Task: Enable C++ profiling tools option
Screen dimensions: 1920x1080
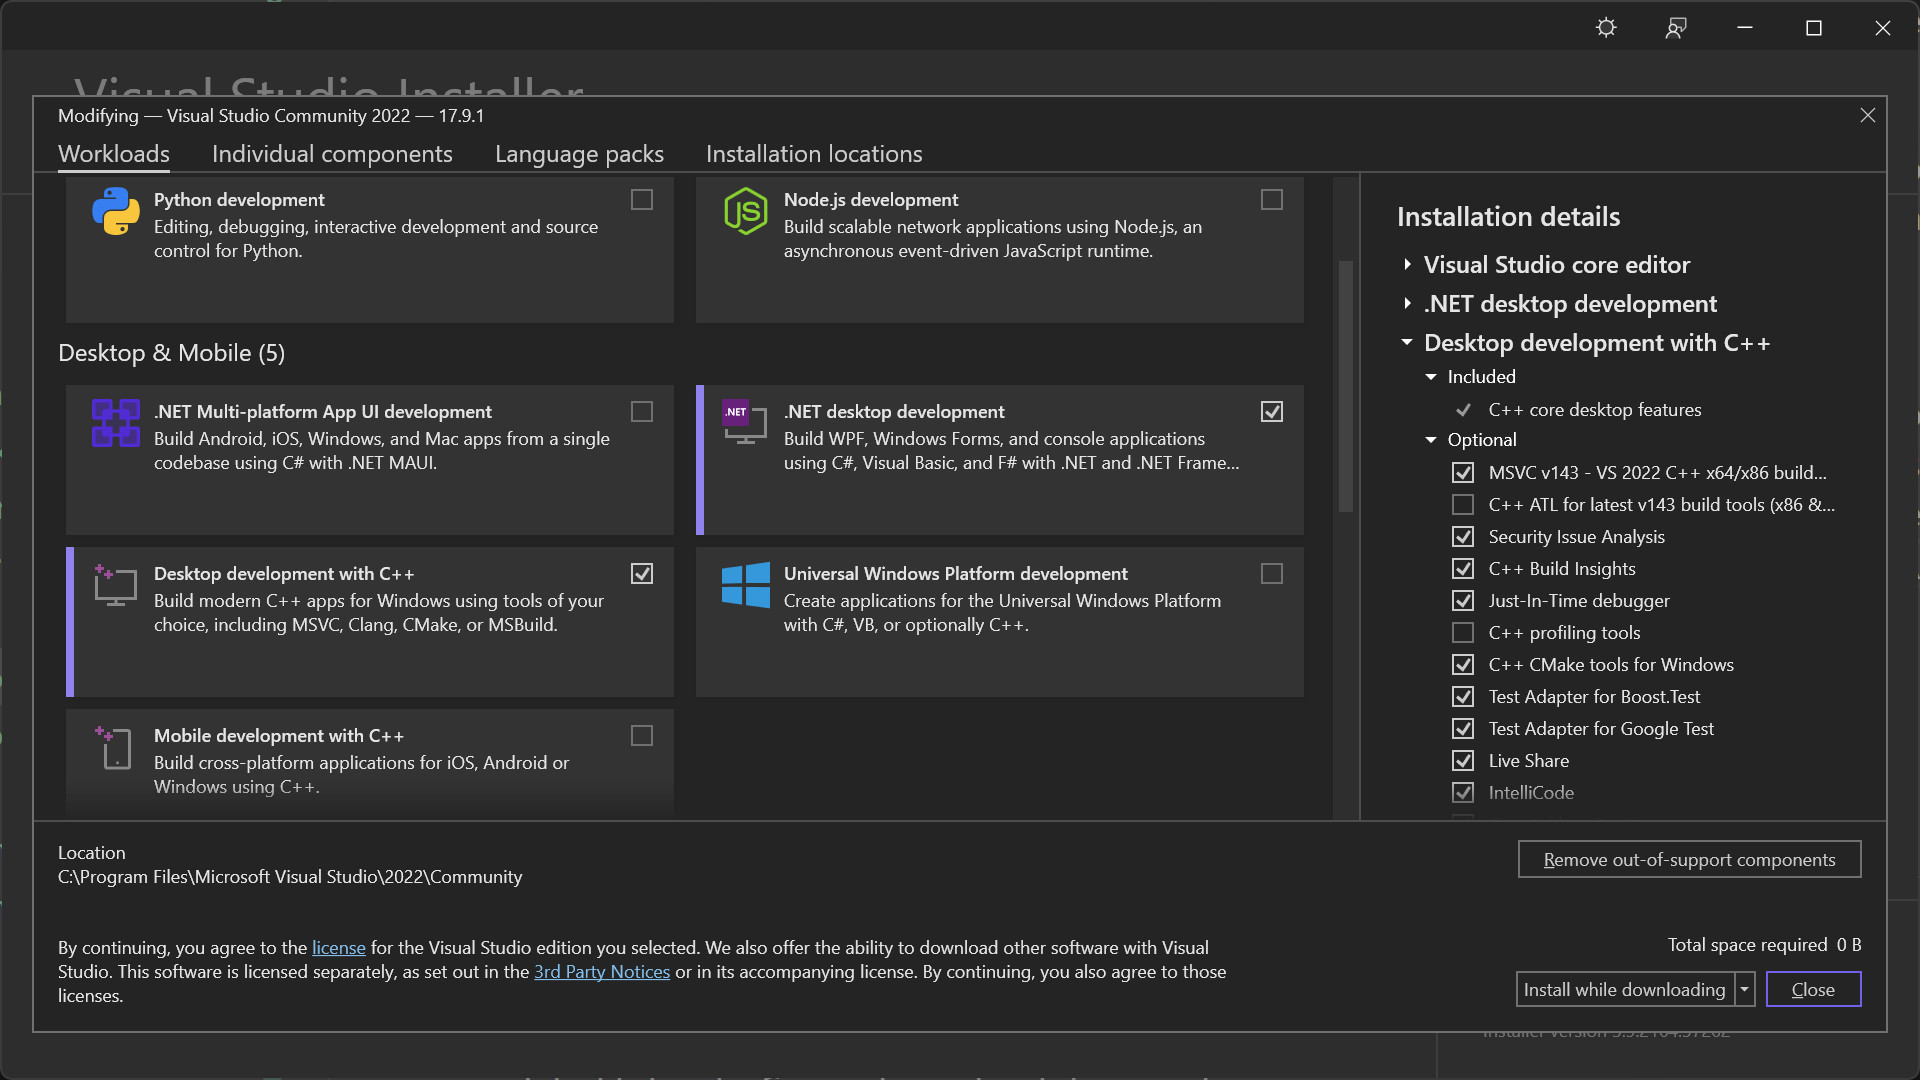Action: point(1463,633)
